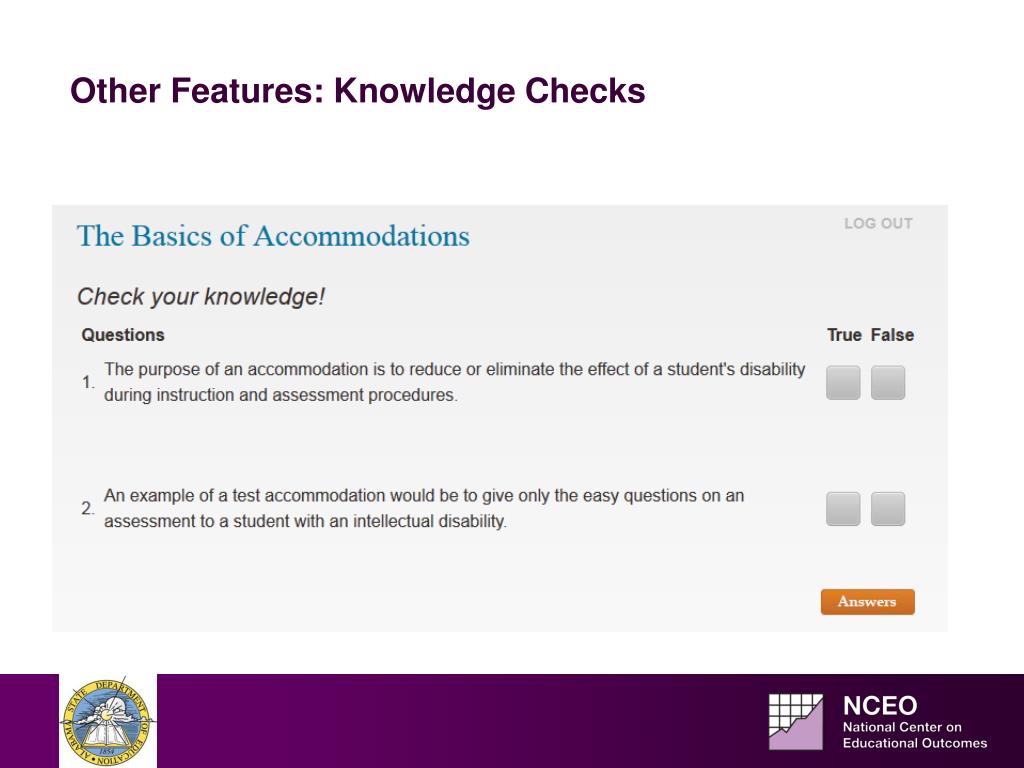Click the False column header
The width and height of the screenshot is (1024, 768).
[892, 335]
